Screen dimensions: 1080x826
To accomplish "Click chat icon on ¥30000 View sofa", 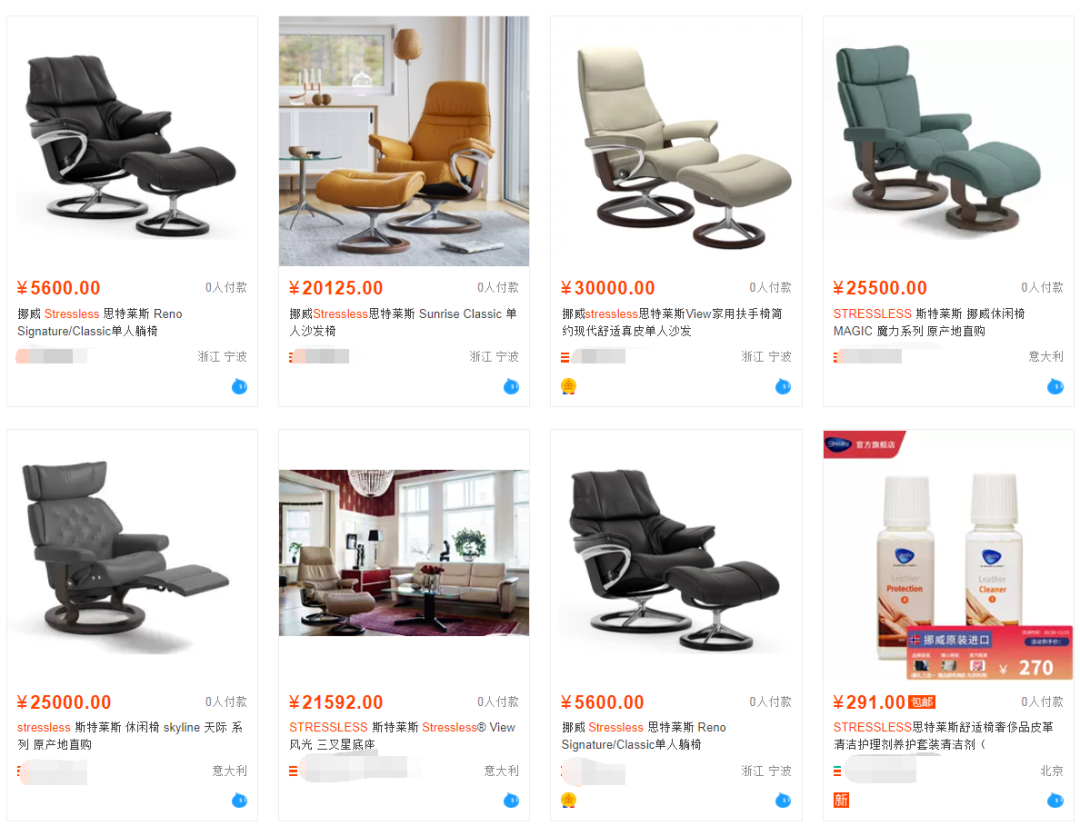I will tap(783, 386).
